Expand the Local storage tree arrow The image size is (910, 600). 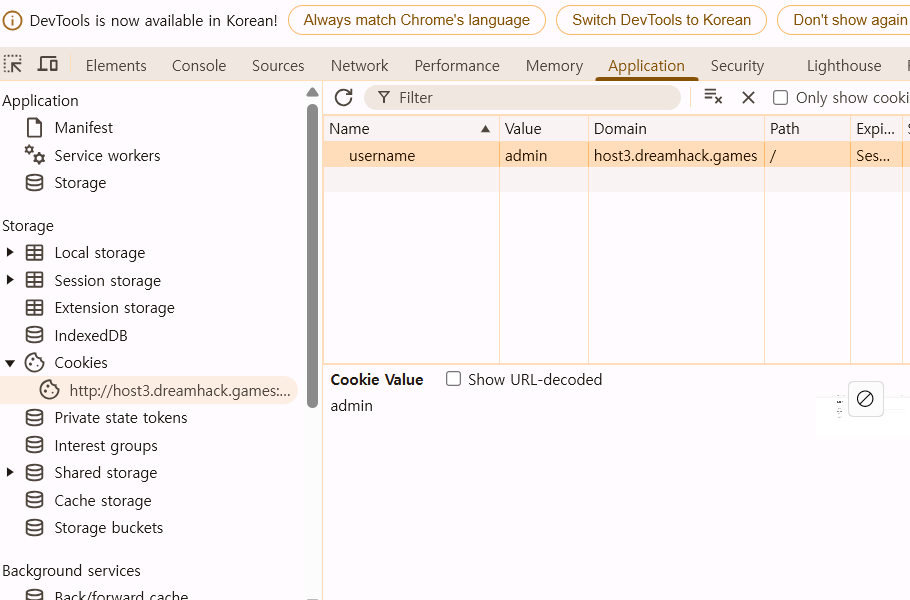pos(10,252)
